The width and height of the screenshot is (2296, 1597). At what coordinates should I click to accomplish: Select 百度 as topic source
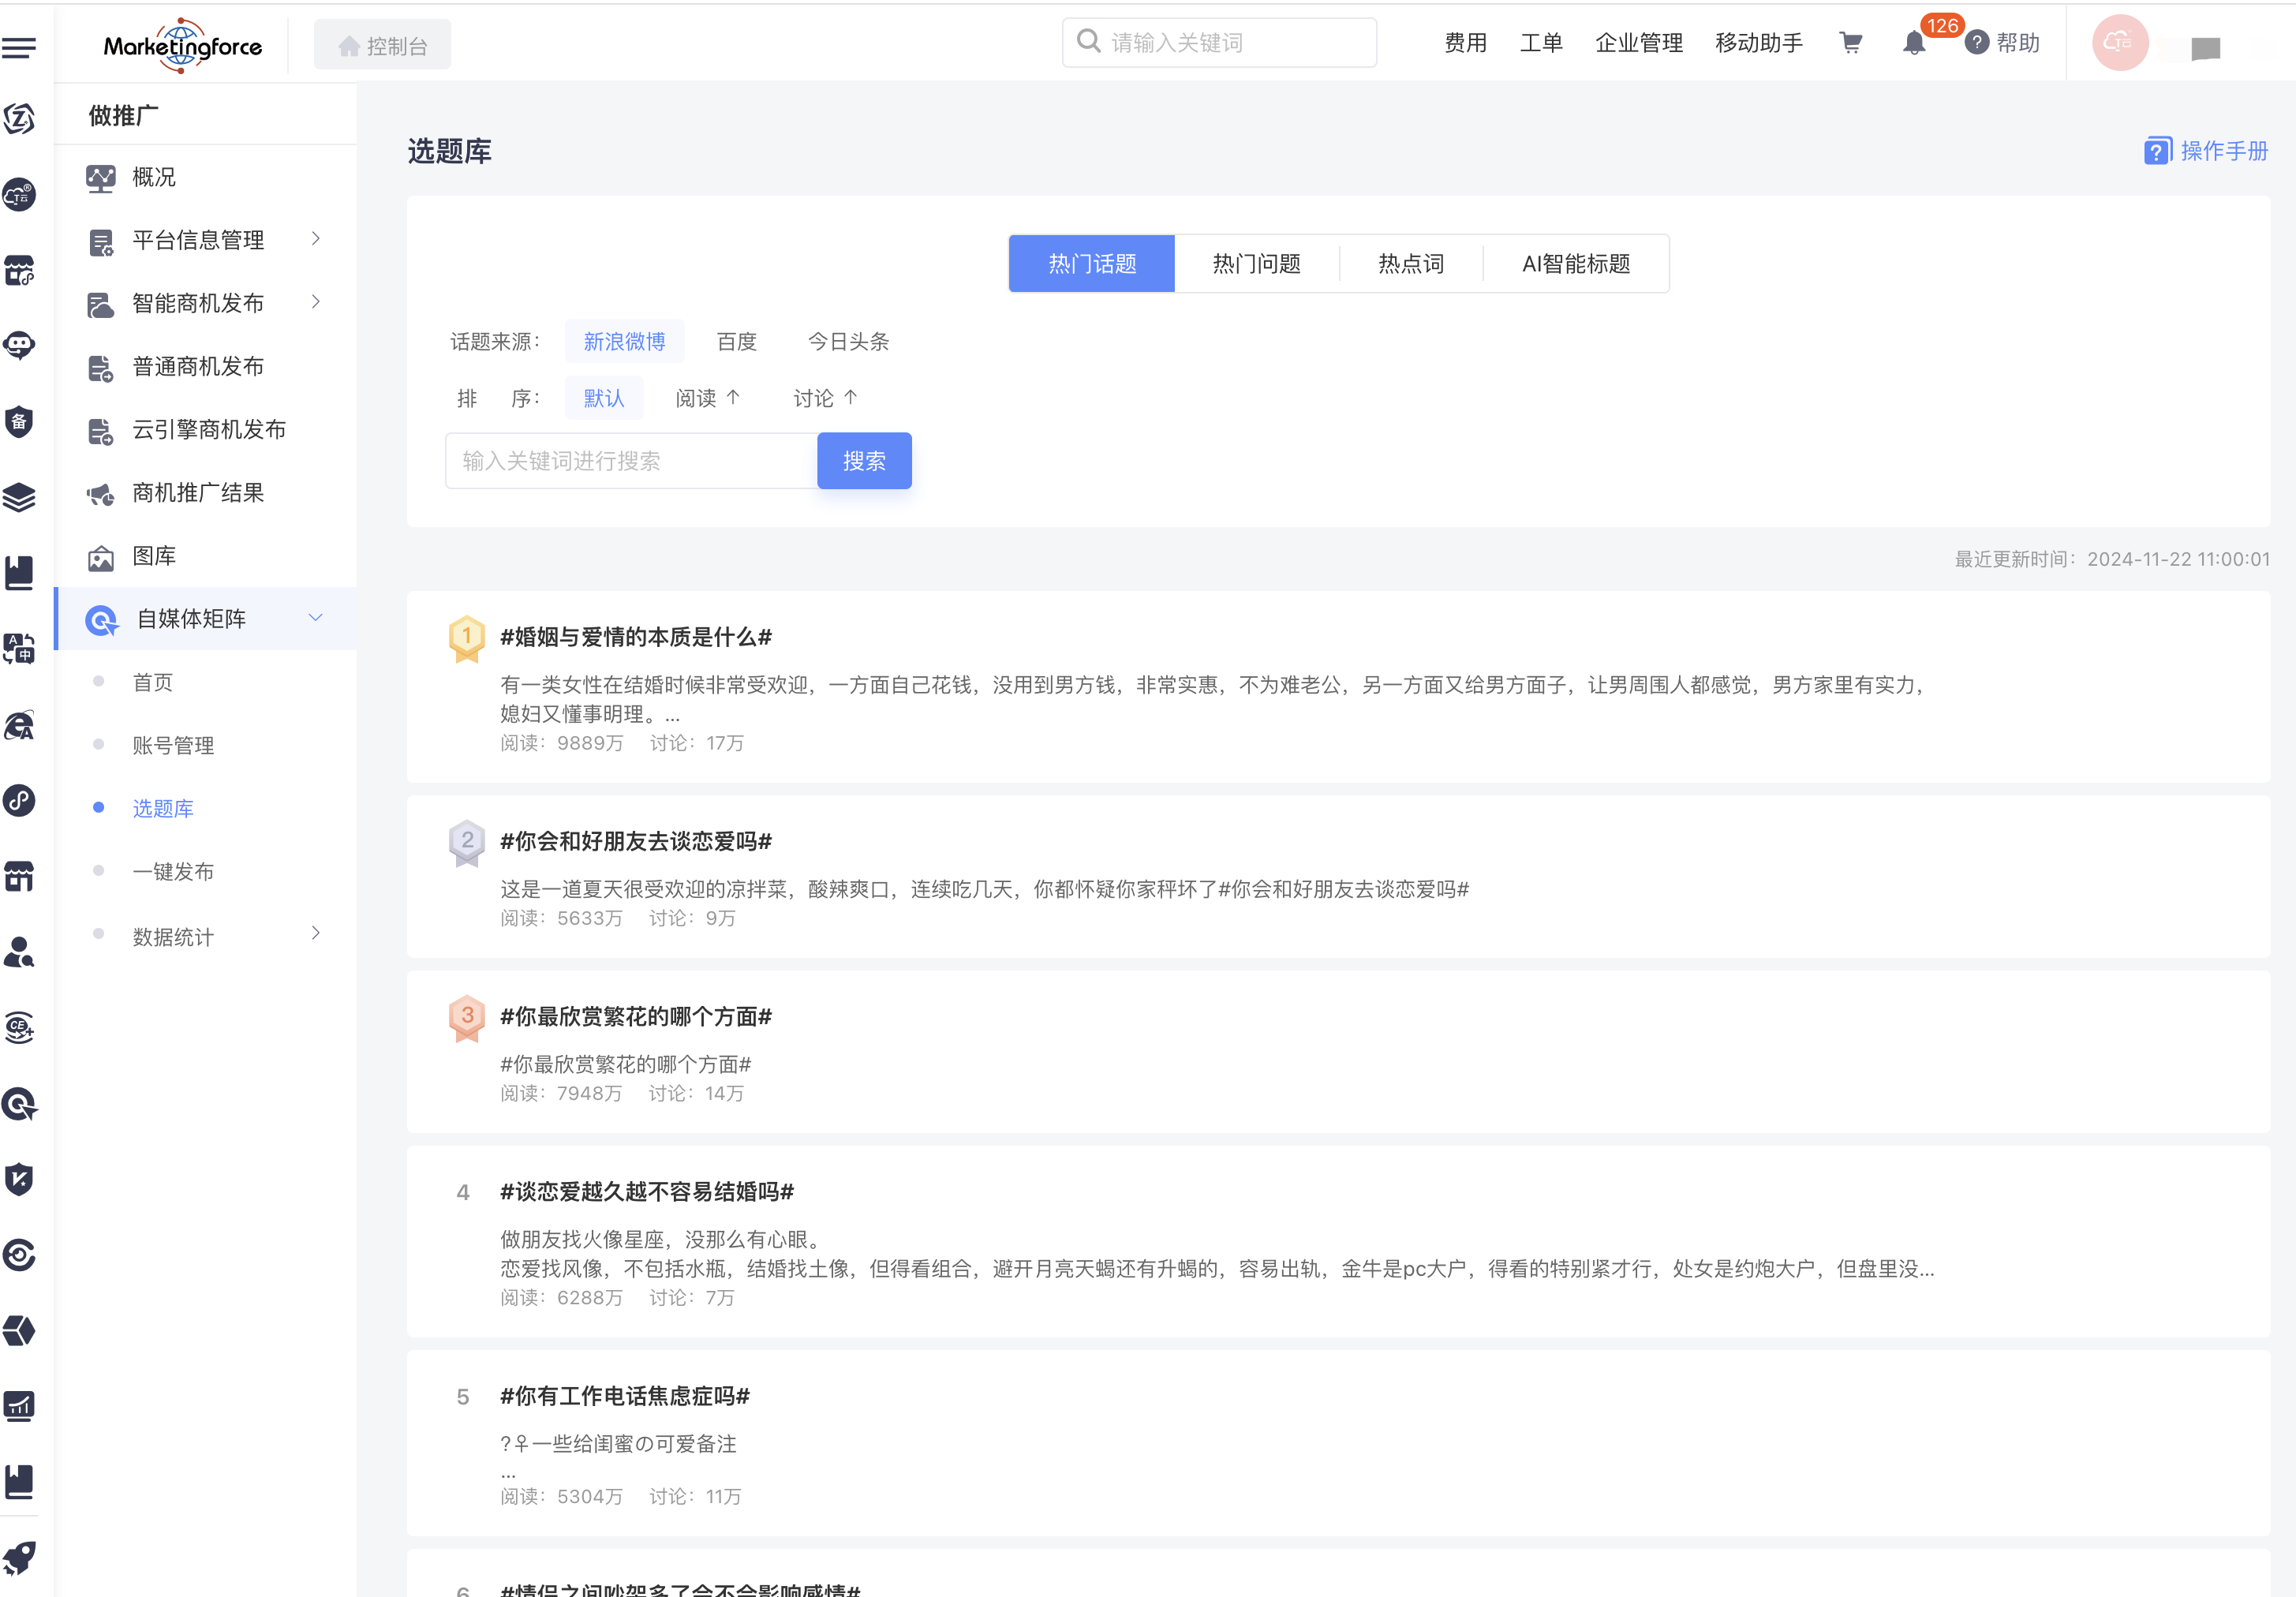click(736, 342)
